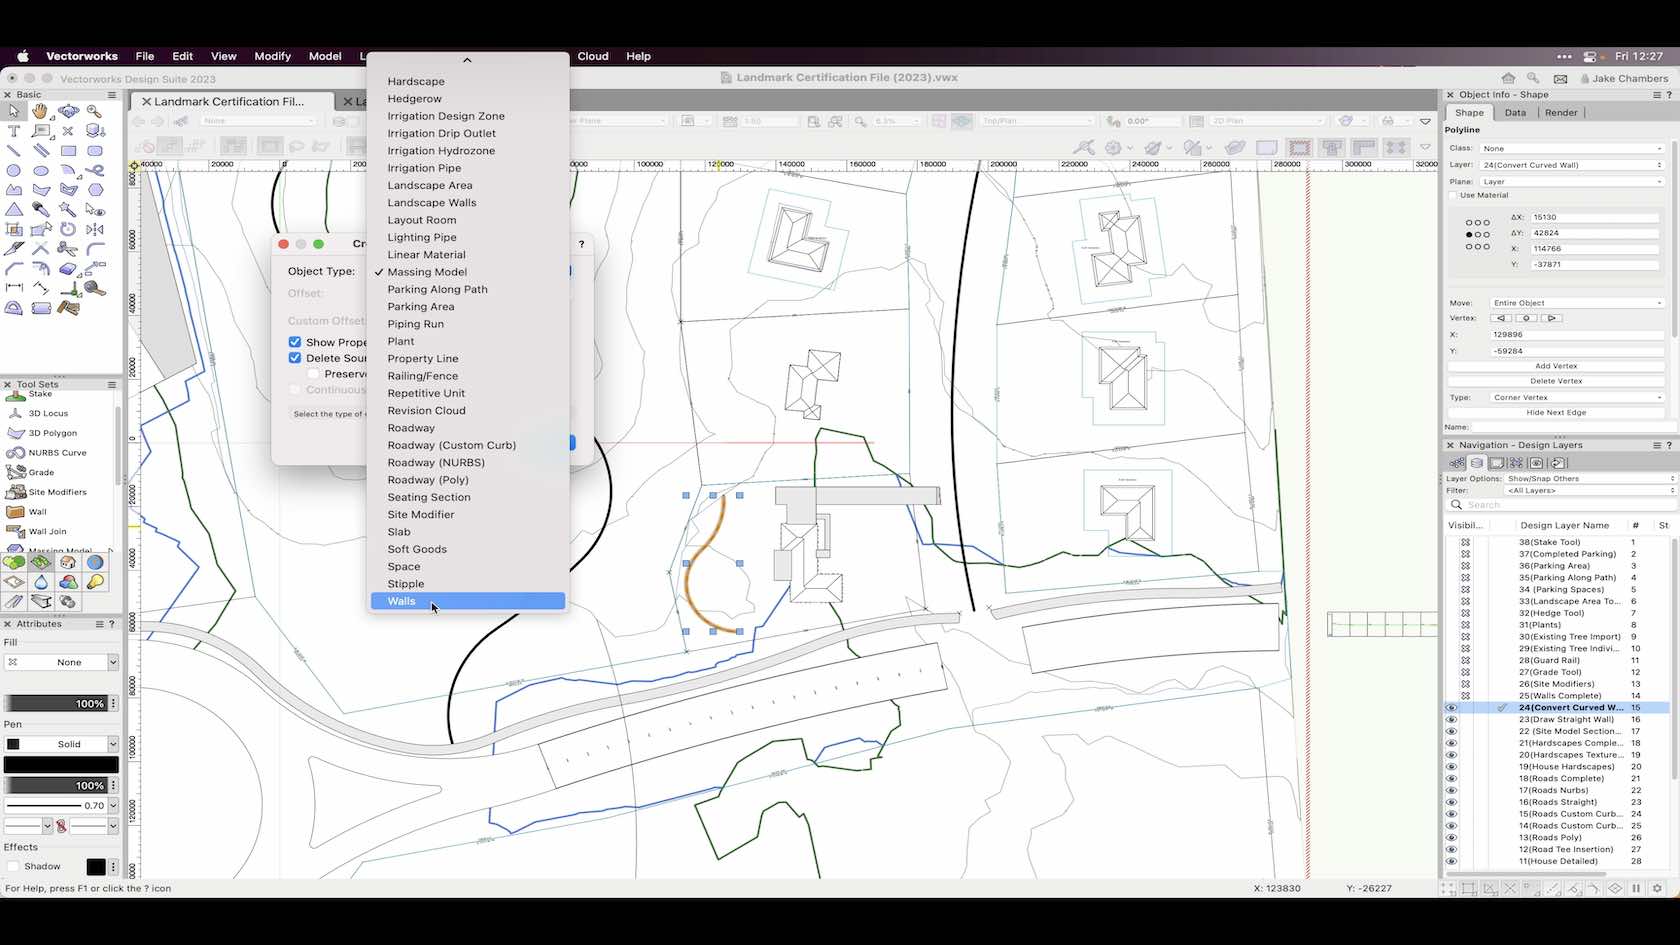Screen dimensions: 1680x945
Task: Toggle Show Properties checkbox in dialog
Action: click(295, 342)
